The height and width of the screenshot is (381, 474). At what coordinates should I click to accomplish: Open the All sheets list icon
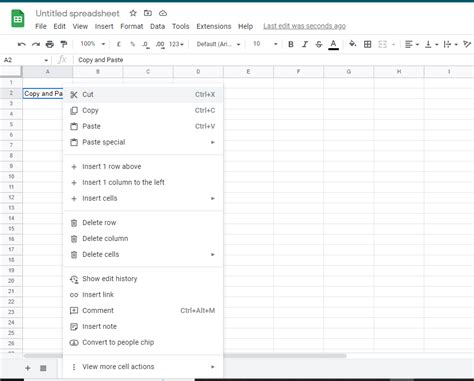coord(43,368)
